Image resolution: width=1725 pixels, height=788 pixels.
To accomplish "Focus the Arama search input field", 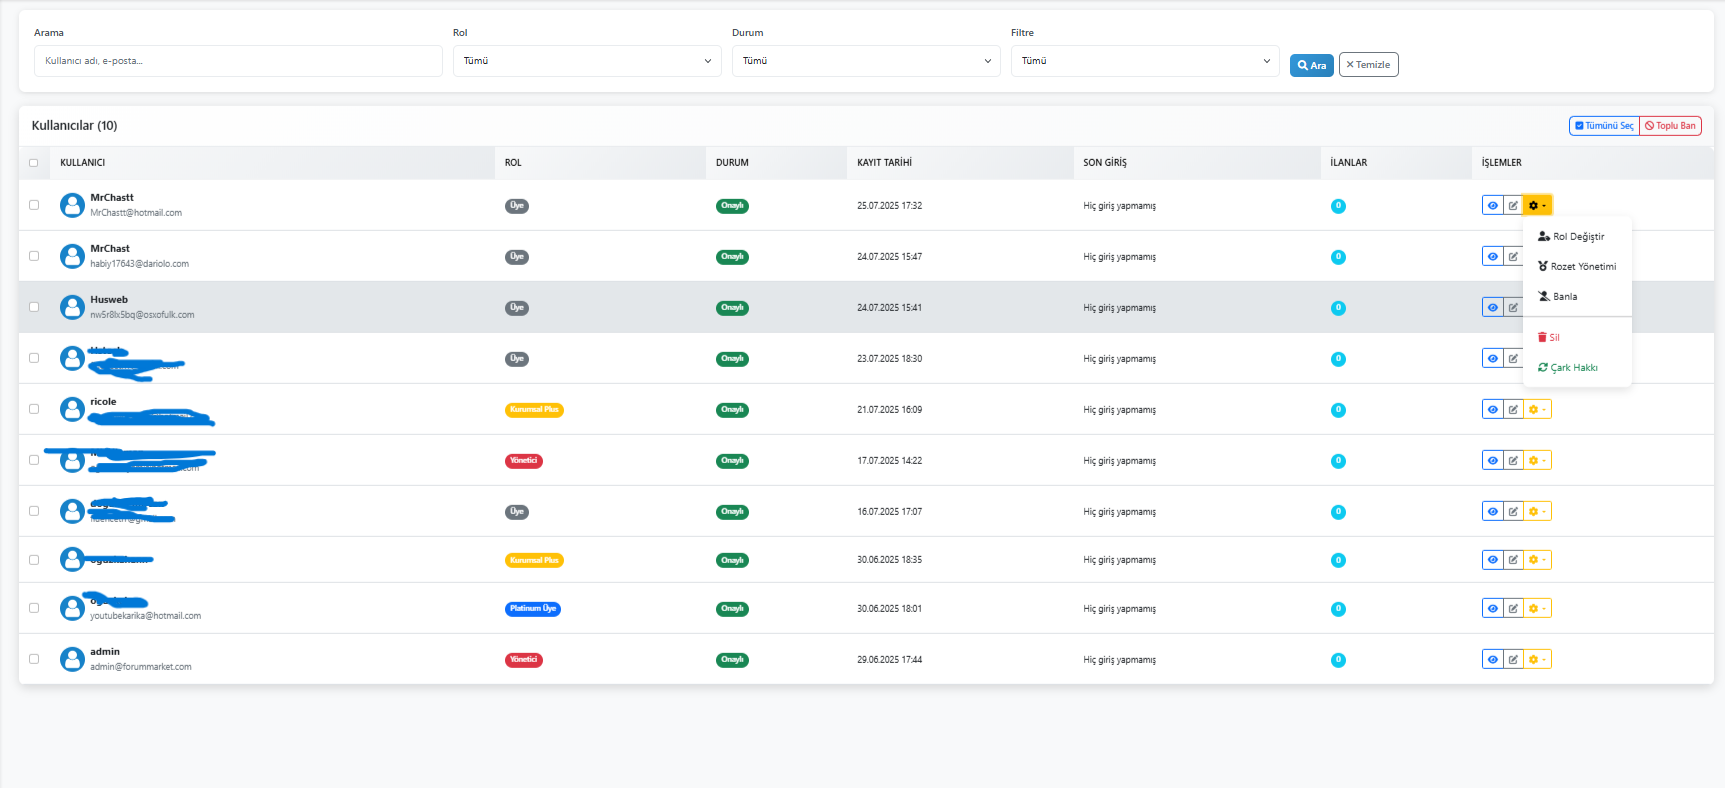I will click(x=238, y=61).
